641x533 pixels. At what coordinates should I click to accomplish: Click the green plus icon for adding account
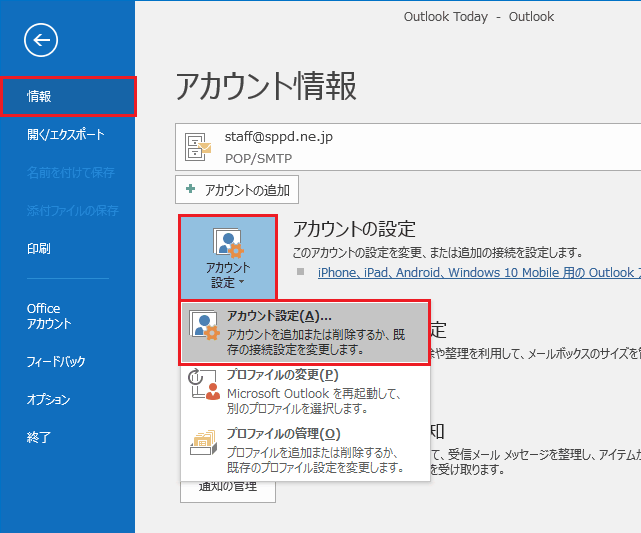pyautogui.click(x=191, y=189)
